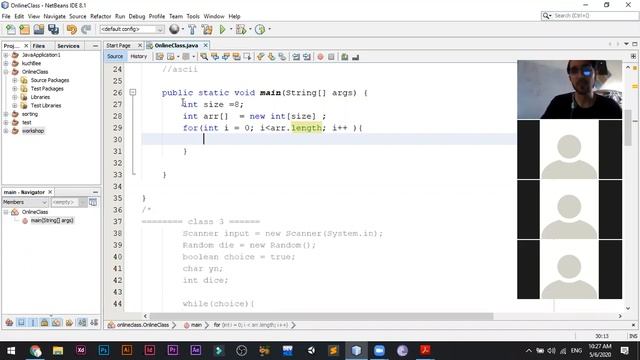Toggle Show Non-Public Members navigator filter
The width and height of the screenshot is (640, 360).
coord(44,323)
